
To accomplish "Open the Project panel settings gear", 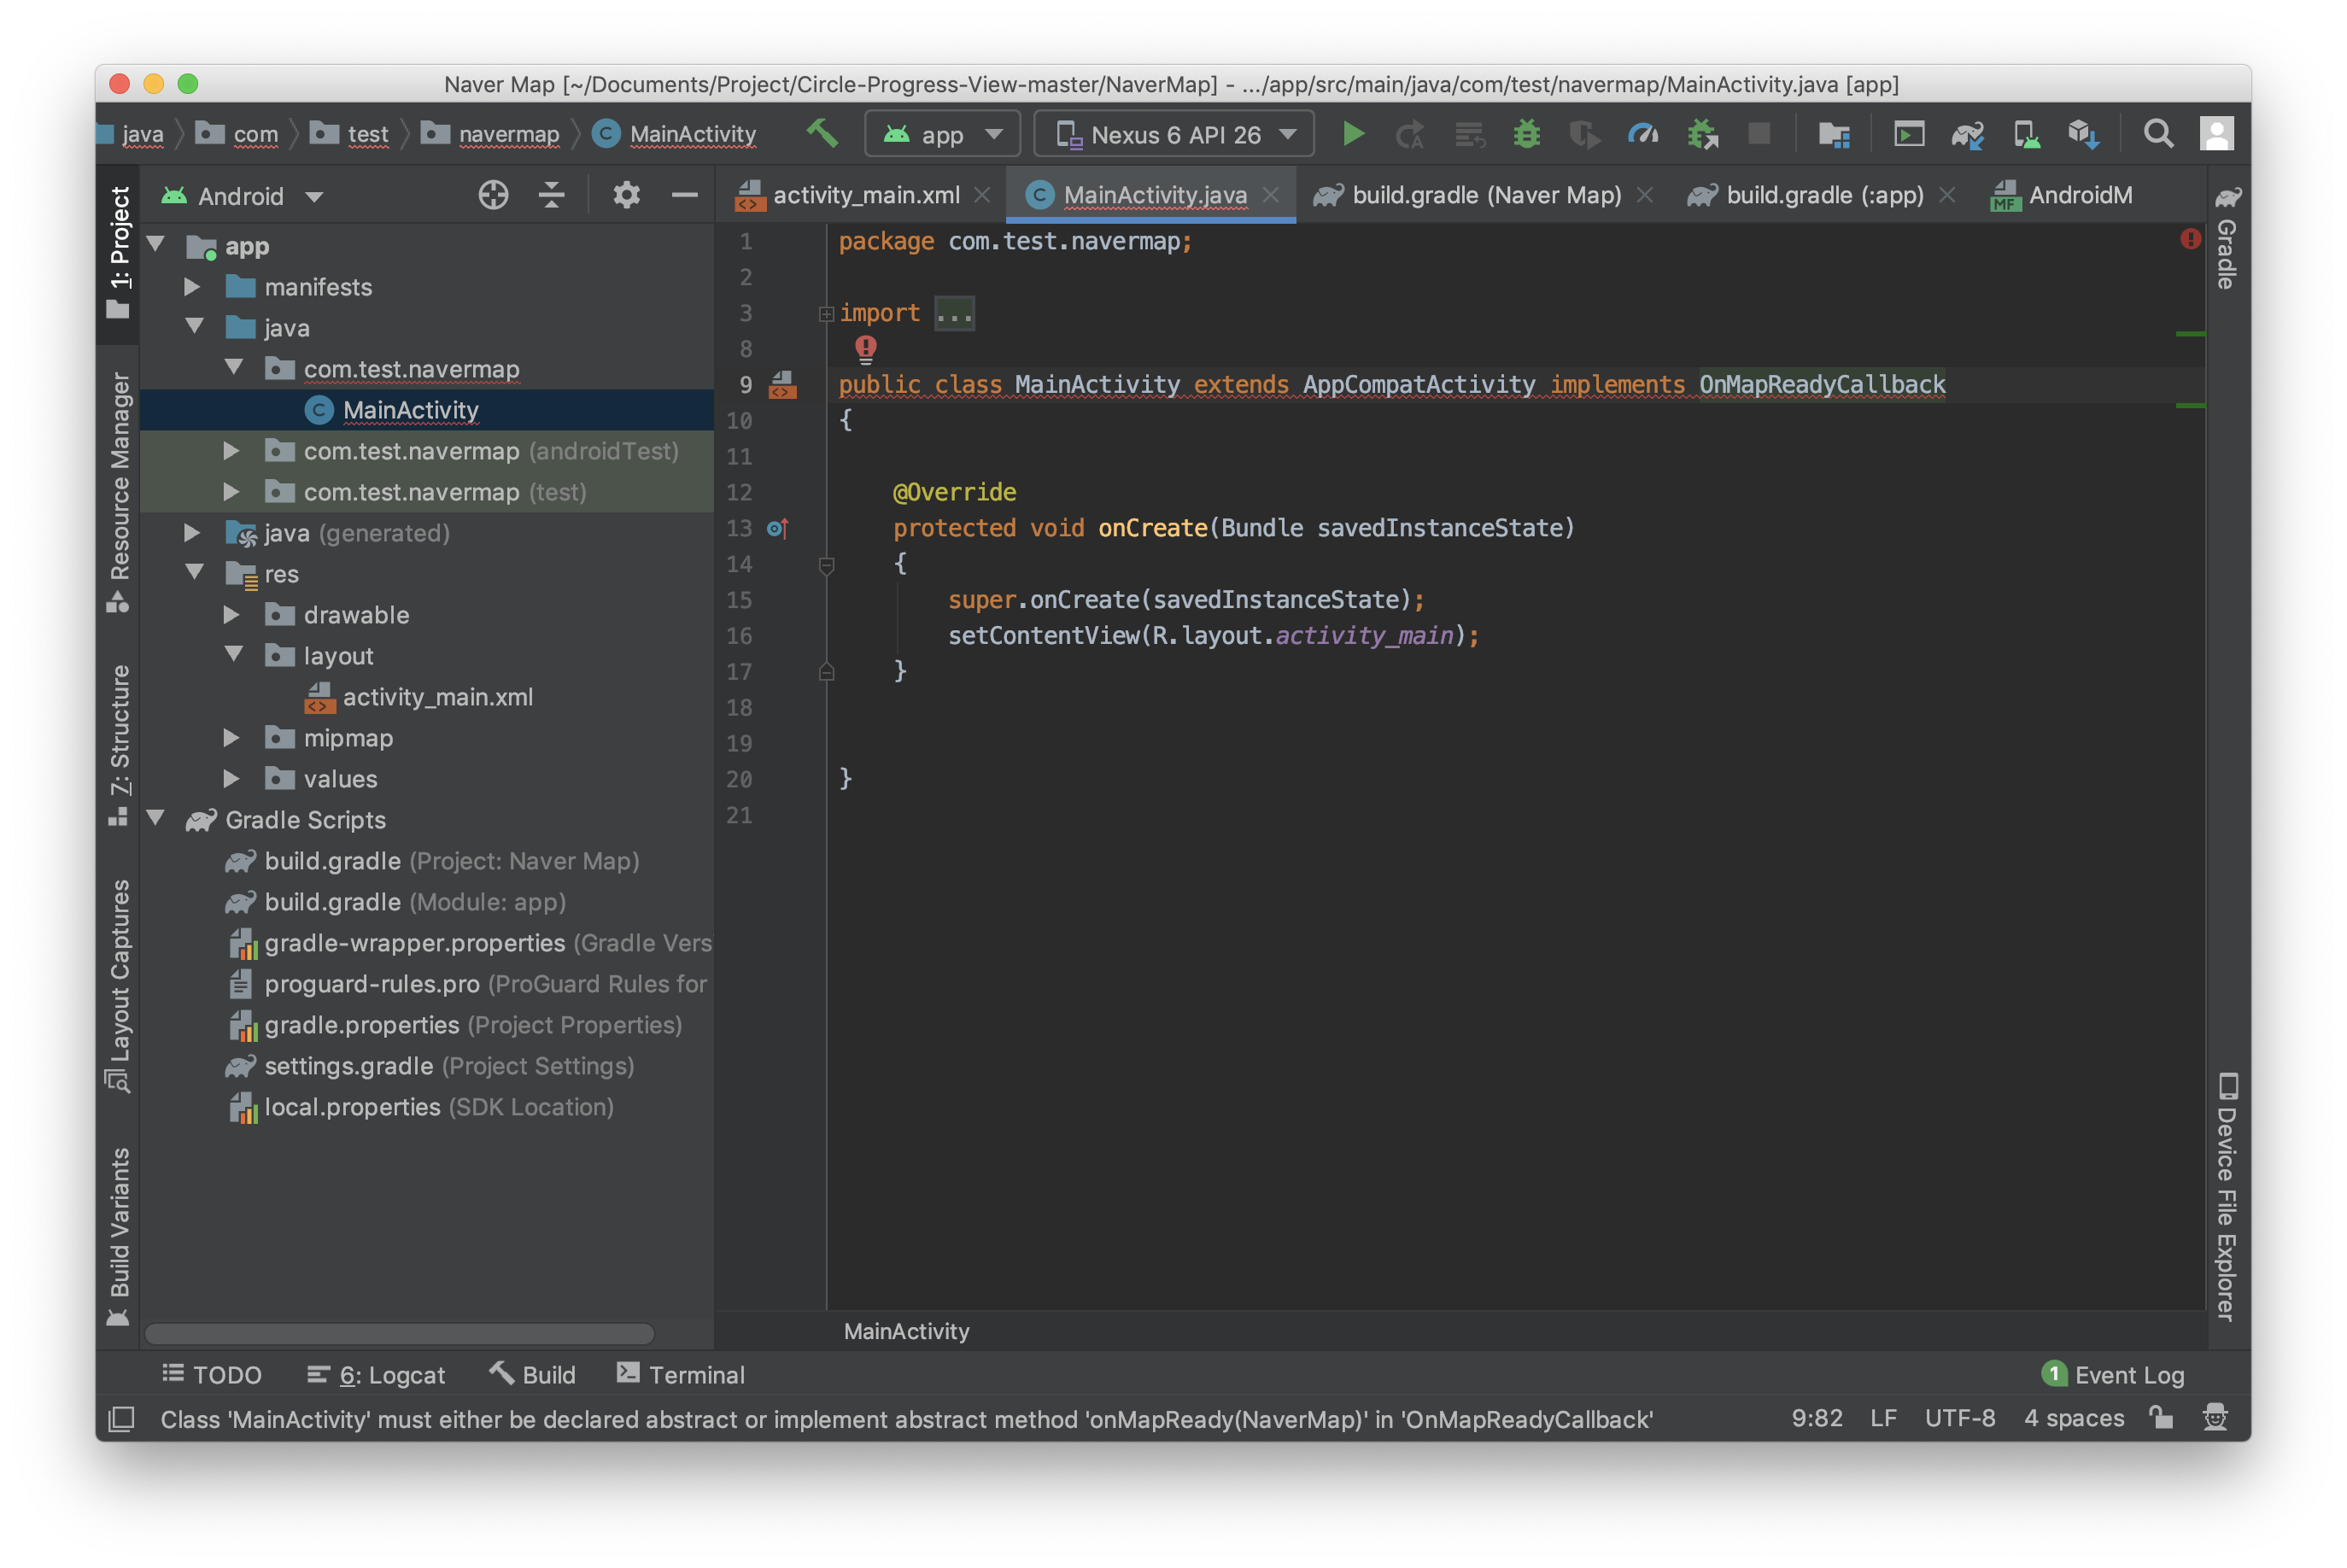I will [626, 195].
